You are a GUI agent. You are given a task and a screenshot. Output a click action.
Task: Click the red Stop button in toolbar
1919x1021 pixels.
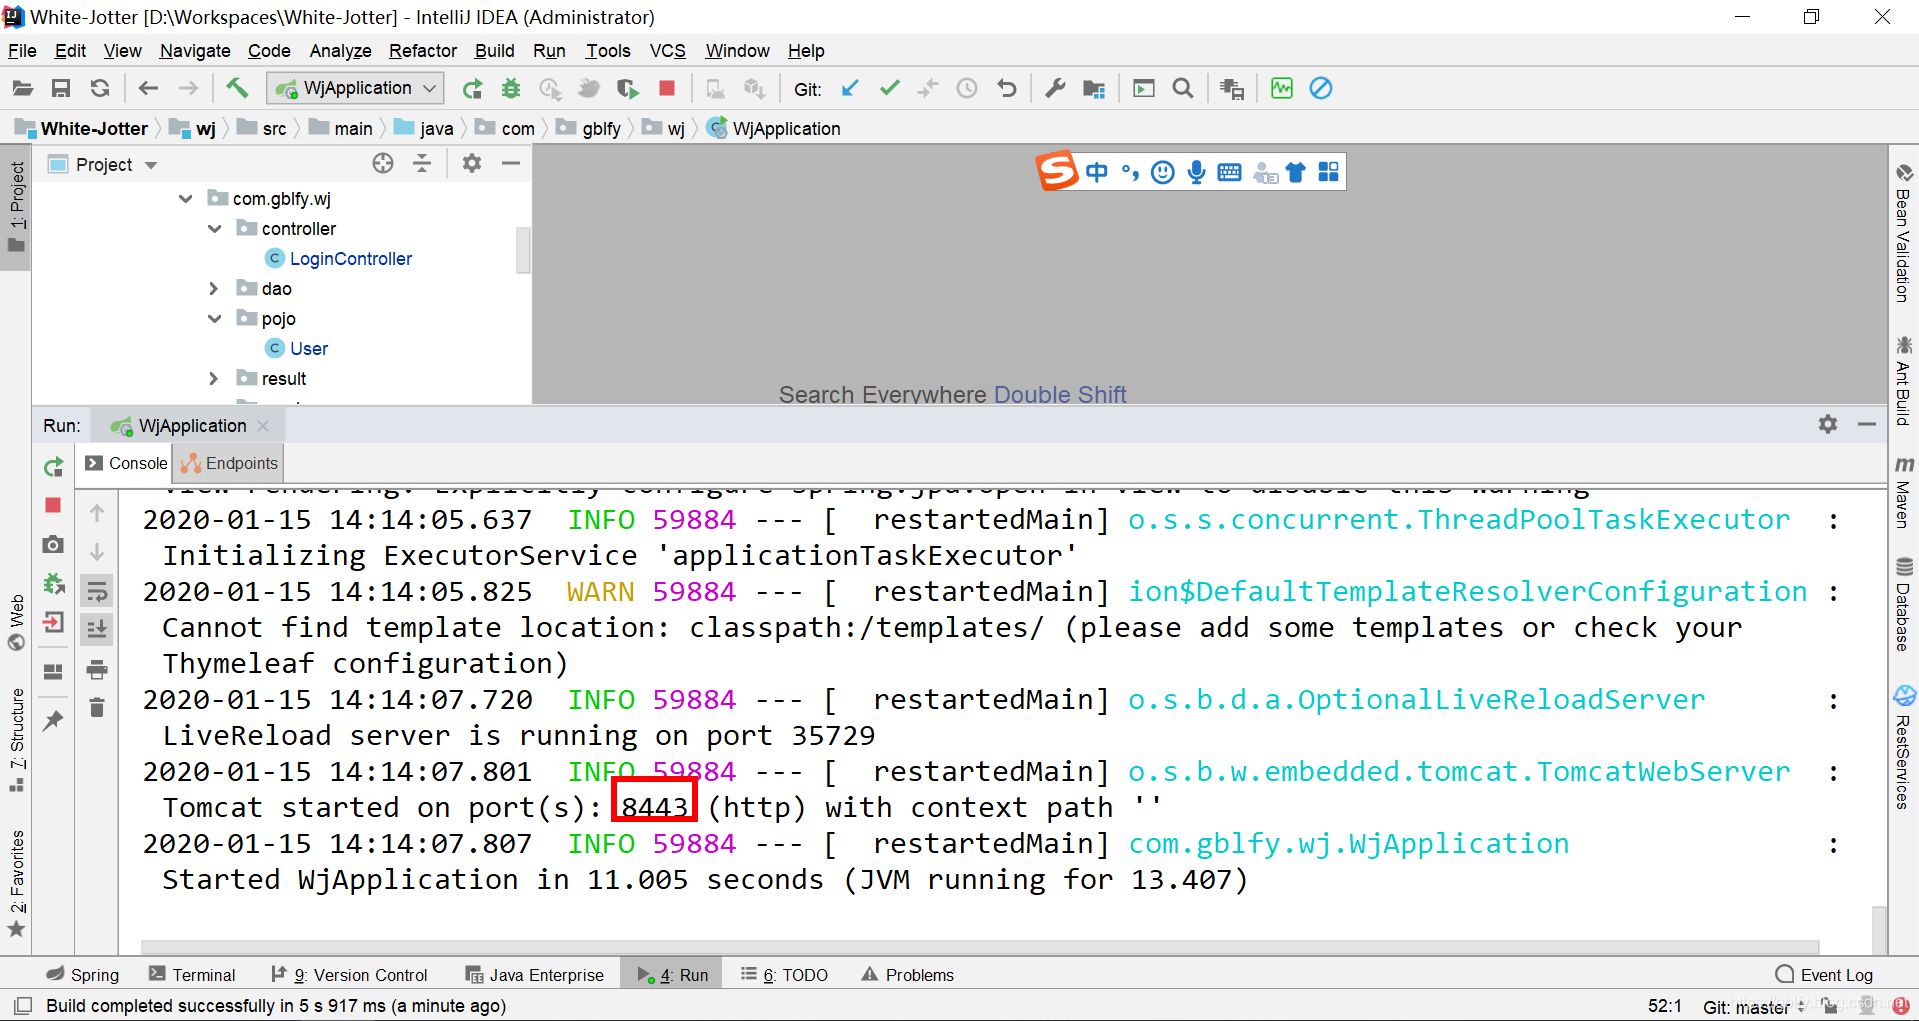[x=667, y=89]
